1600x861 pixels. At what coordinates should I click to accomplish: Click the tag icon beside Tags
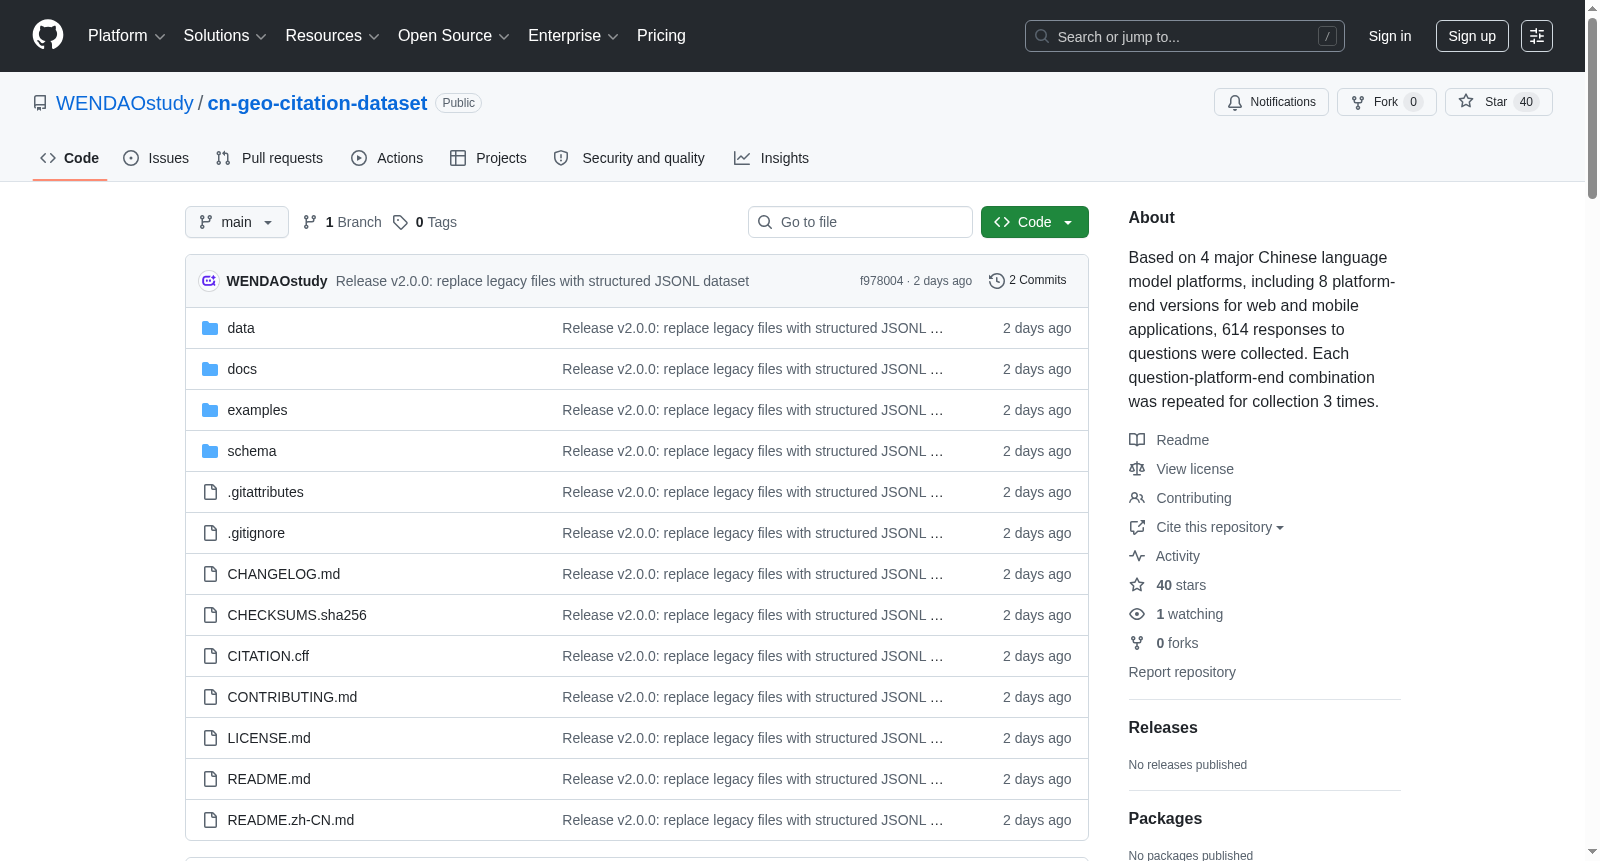click(400, 222)
